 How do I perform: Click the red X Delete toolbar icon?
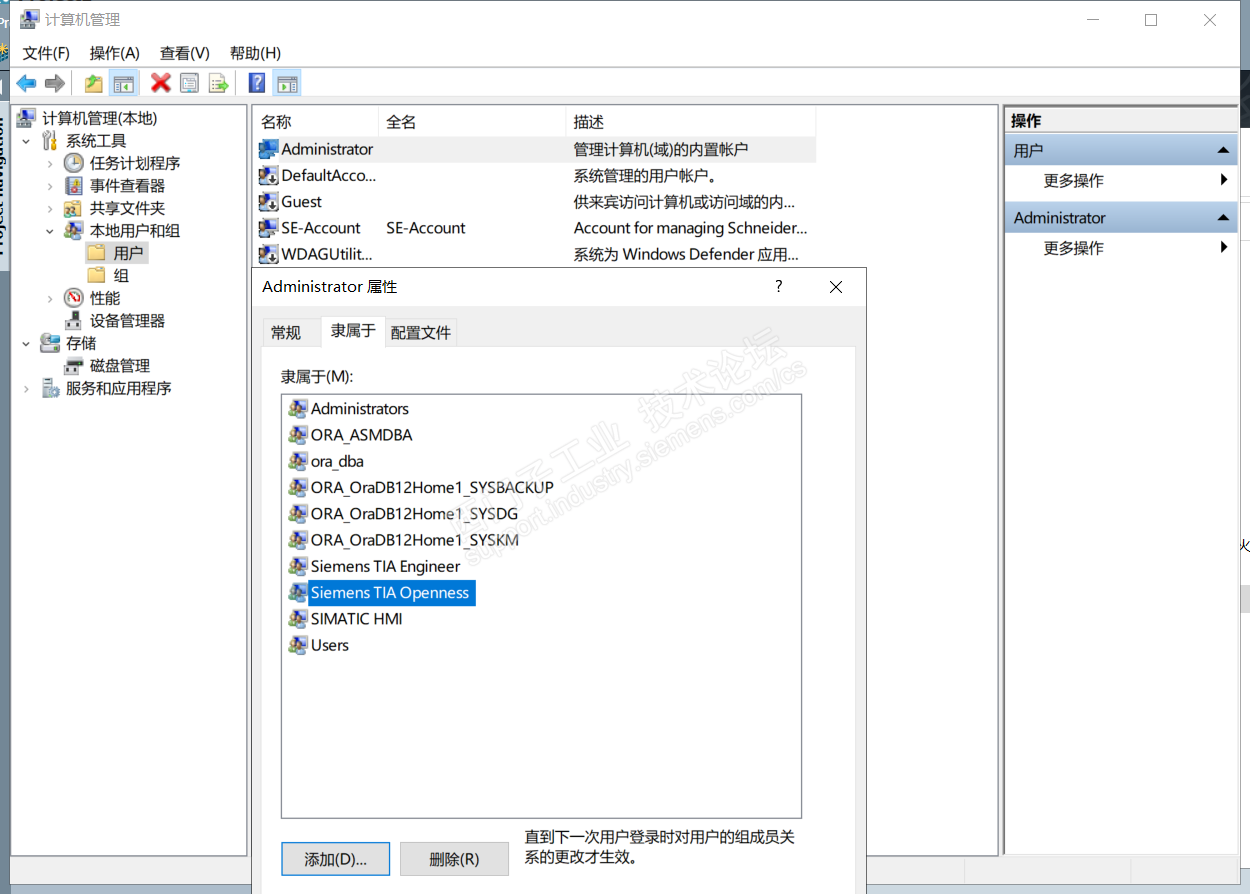click(x=160, y=83)
